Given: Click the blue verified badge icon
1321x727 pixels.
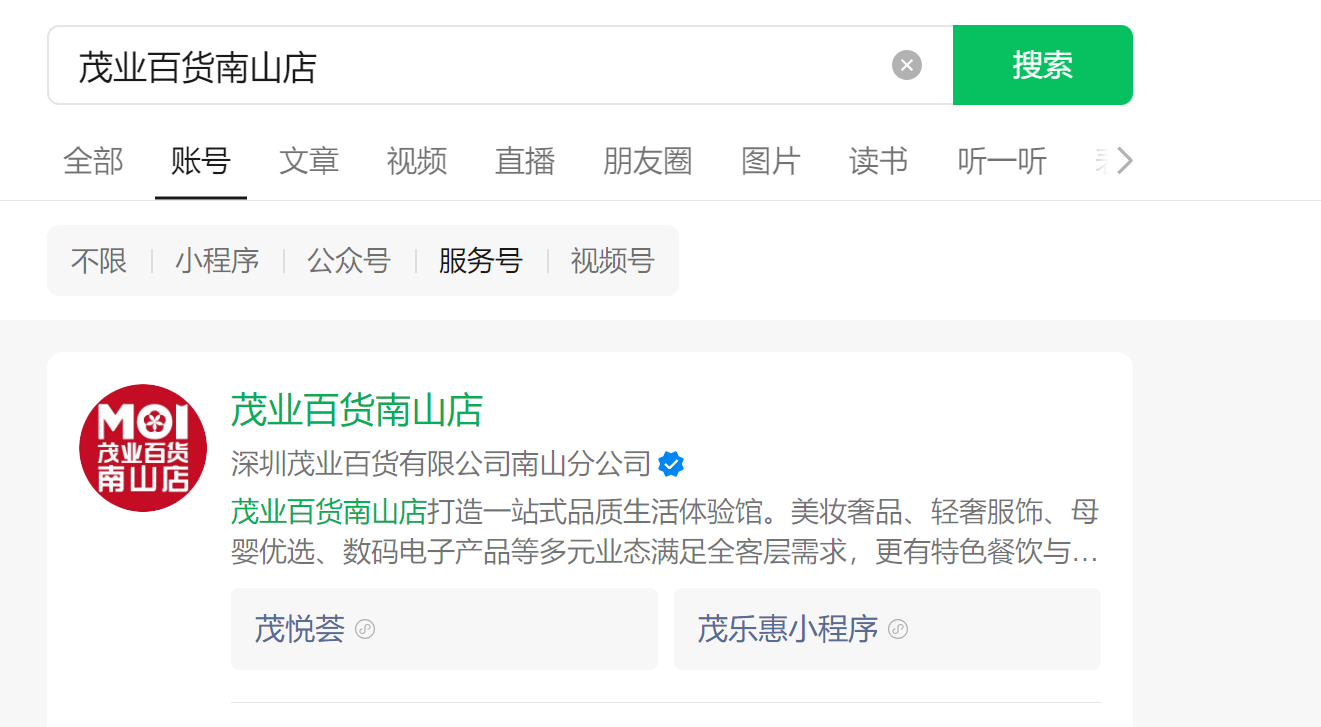Looking at the screenshot, I should click(x=671, y=464).
